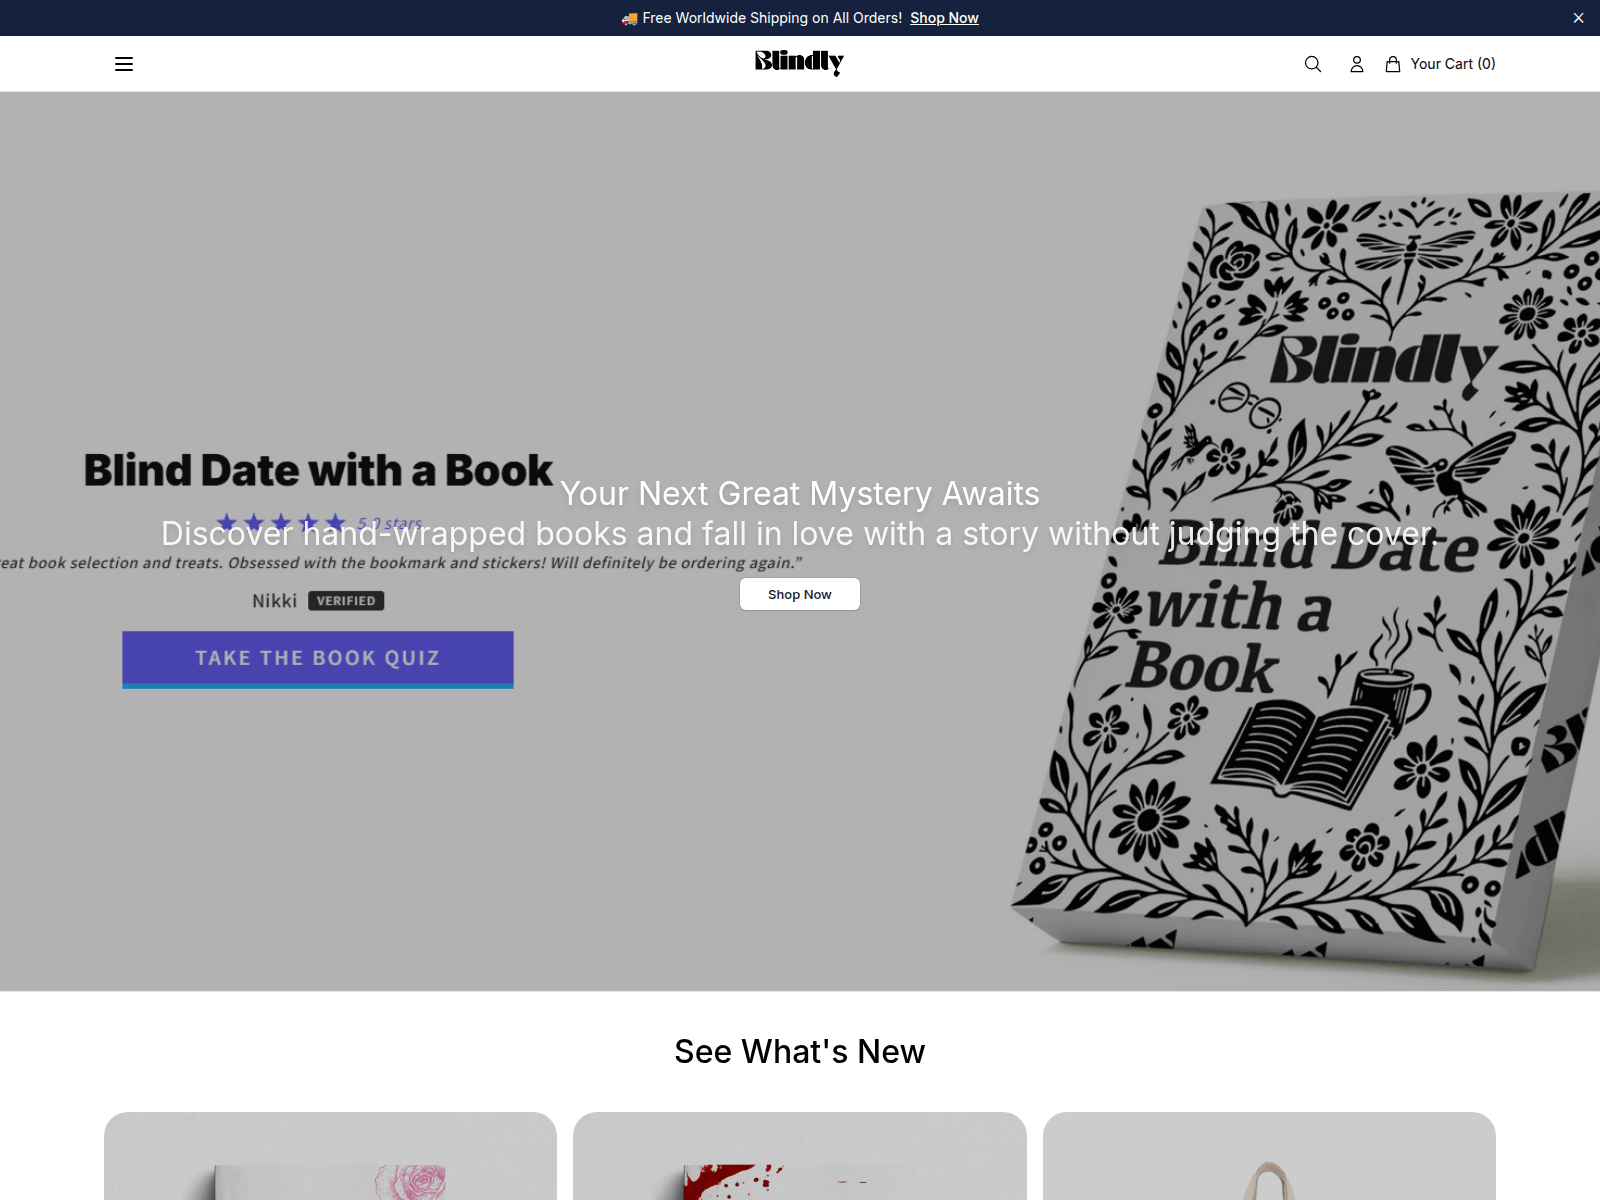Click the reviewer name Nikki
Viewport: 1600px width, 1200px height.
274,601
